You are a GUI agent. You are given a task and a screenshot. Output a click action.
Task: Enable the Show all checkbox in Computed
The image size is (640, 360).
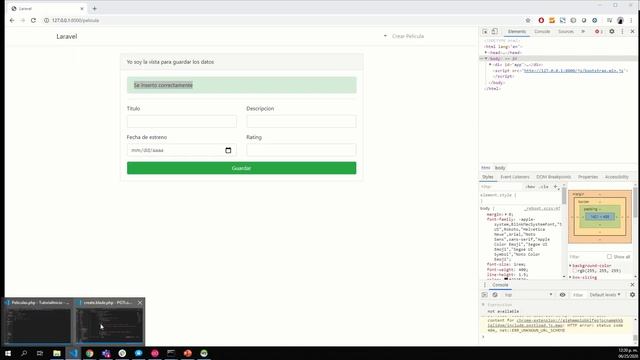609,257
